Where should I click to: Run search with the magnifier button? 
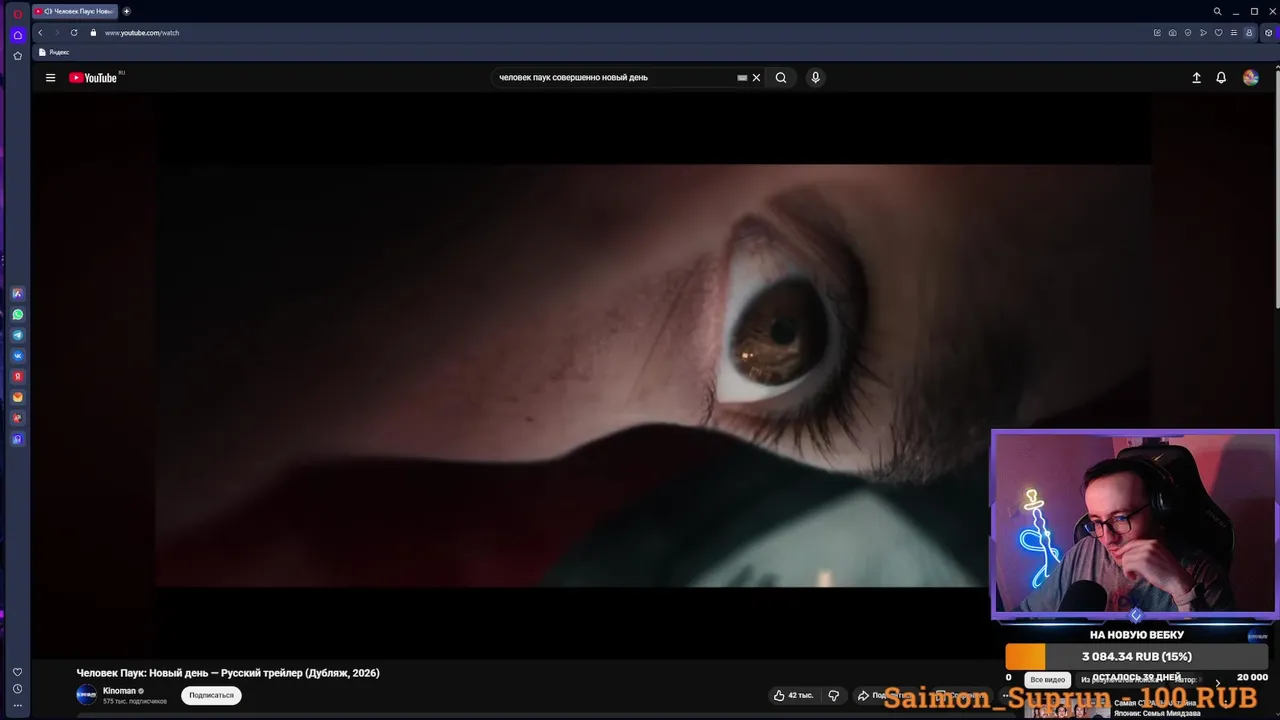coord(781,78)
